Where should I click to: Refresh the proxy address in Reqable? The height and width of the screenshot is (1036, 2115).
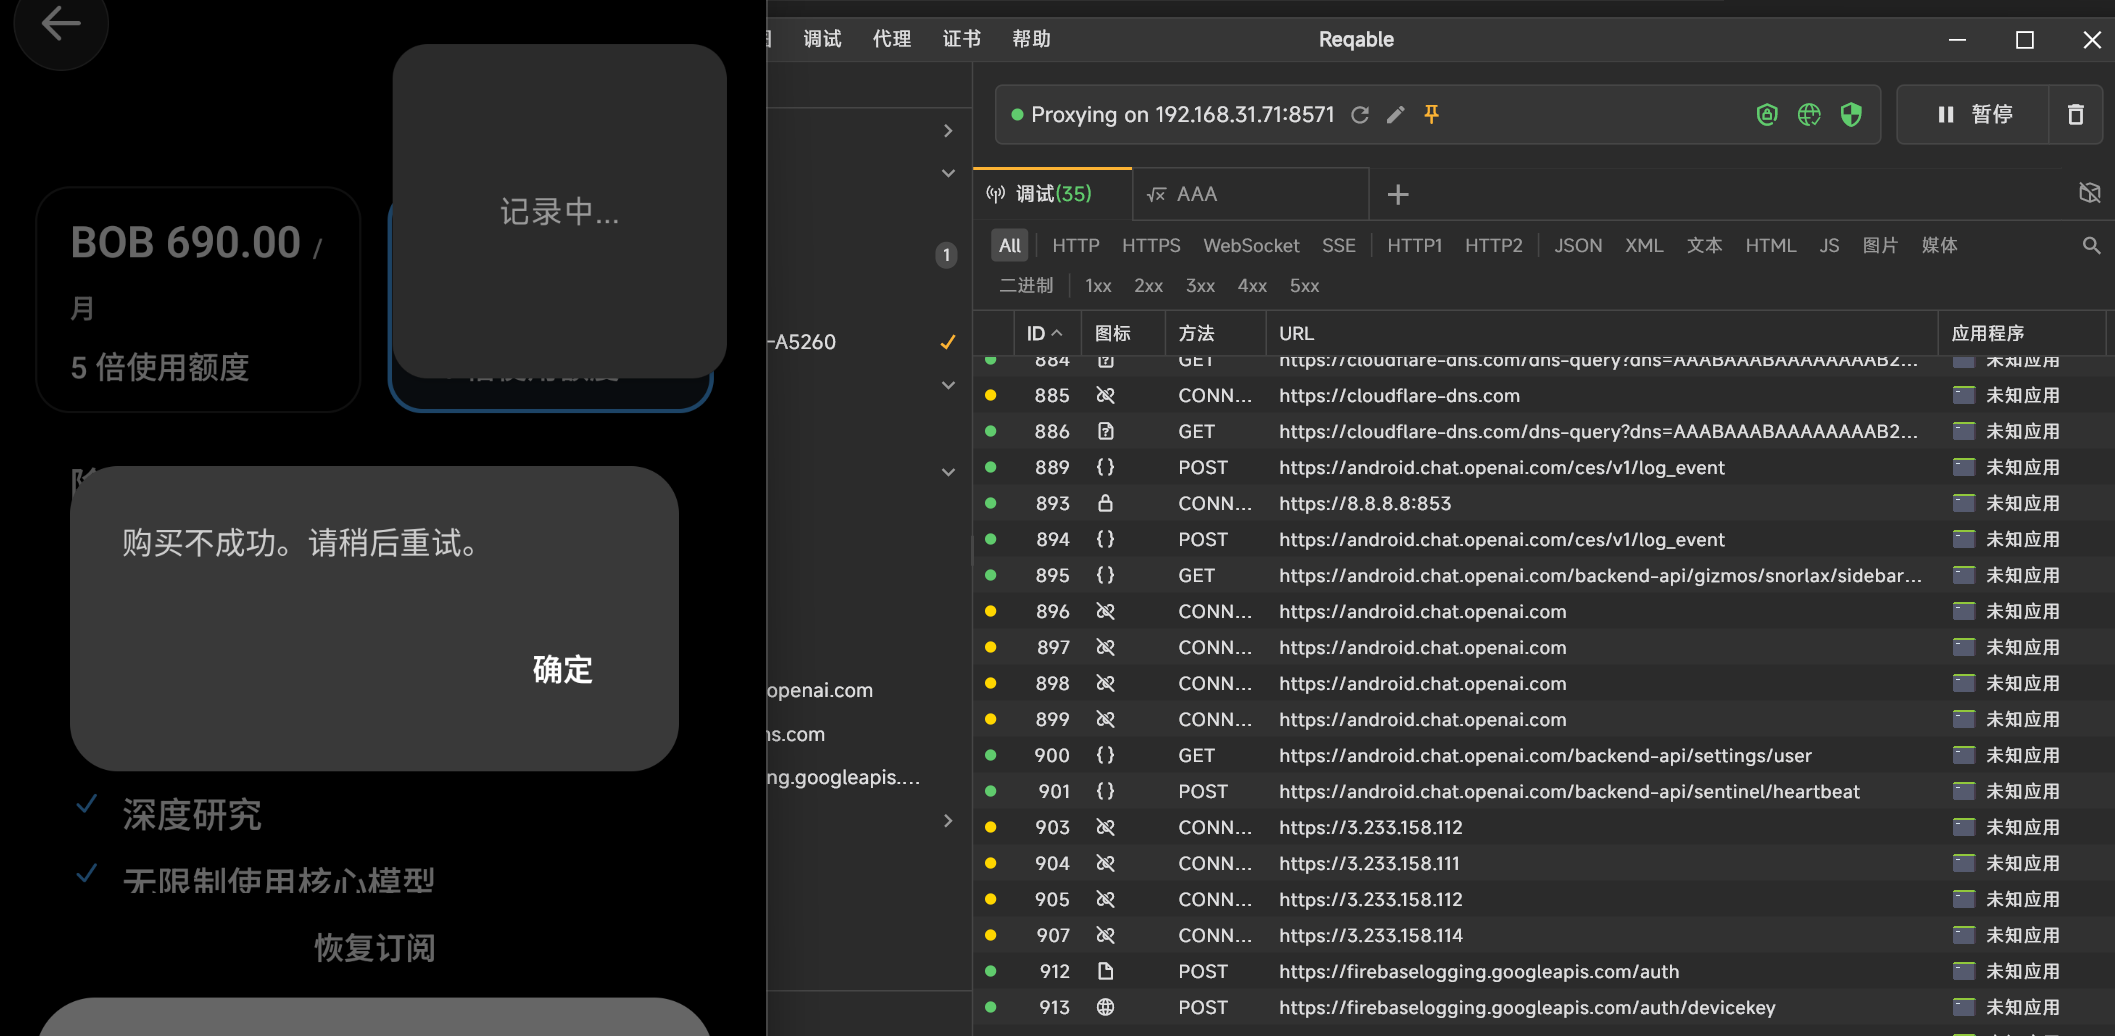[x=1360, y=115]
